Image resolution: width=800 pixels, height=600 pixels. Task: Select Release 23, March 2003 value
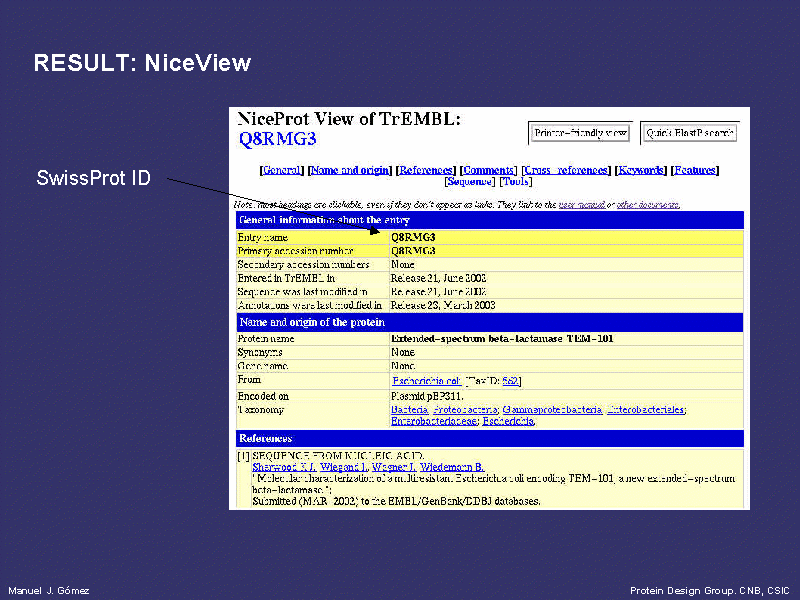443,305
